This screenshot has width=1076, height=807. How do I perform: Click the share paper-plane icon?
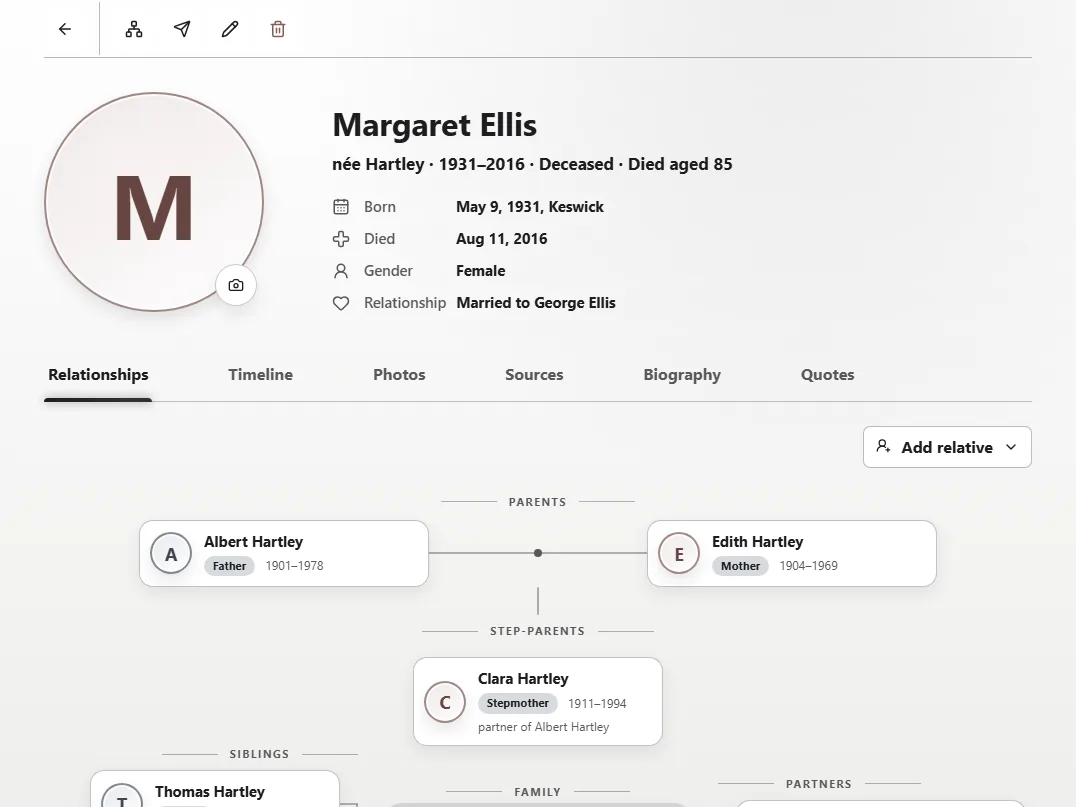coord(182,29)
